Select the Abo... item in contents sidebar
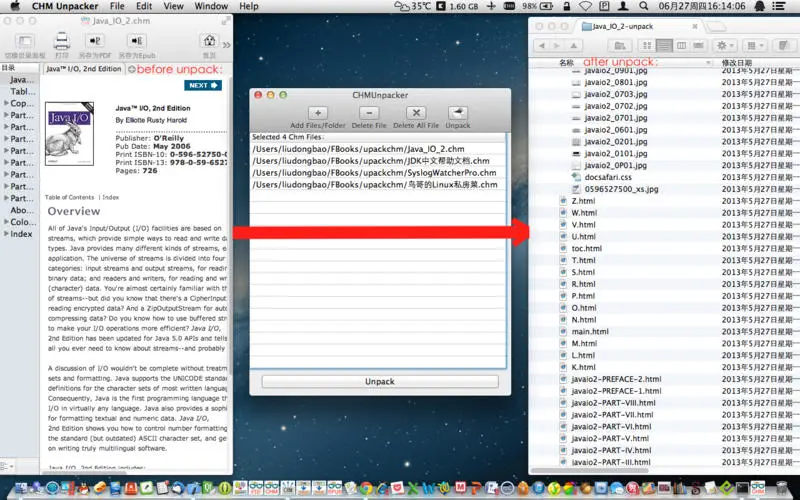This screenshot has width=800, height=500. 22,210
